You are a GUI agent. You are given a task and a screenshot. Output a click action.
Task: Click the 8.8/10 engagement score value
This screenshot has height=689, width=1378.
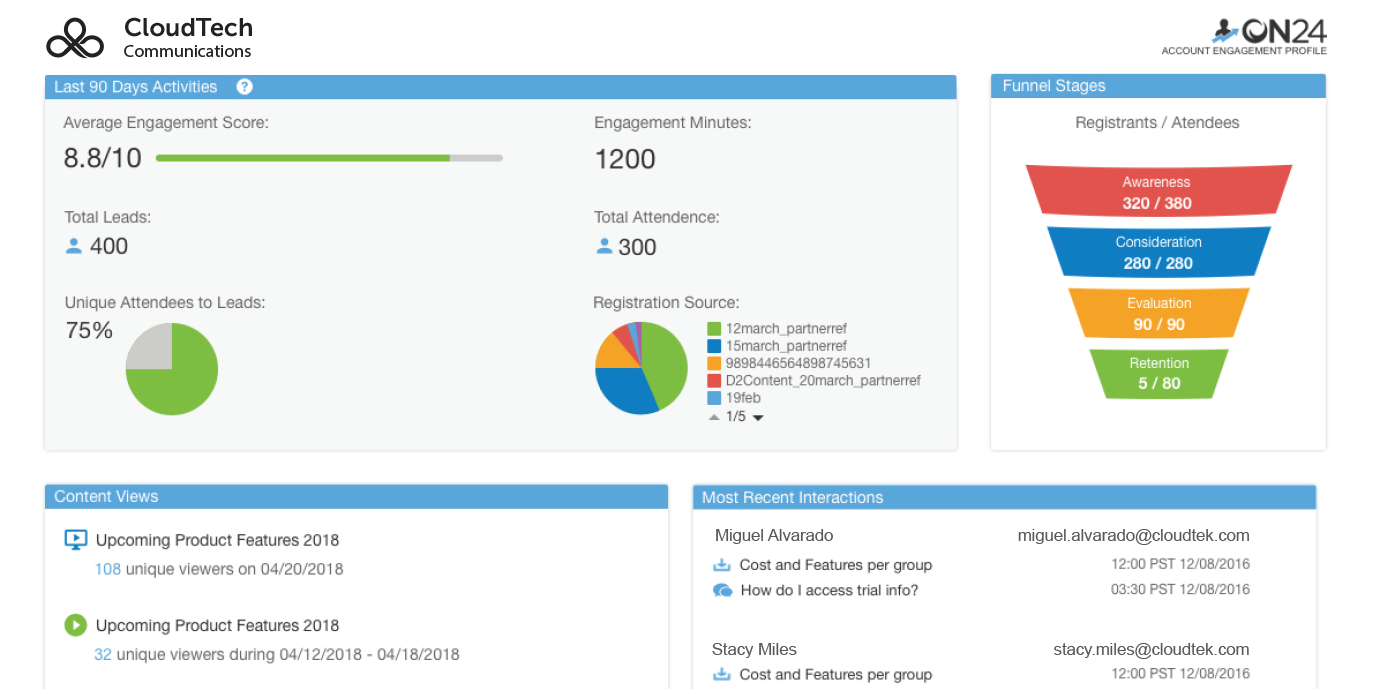coord(103,158)
